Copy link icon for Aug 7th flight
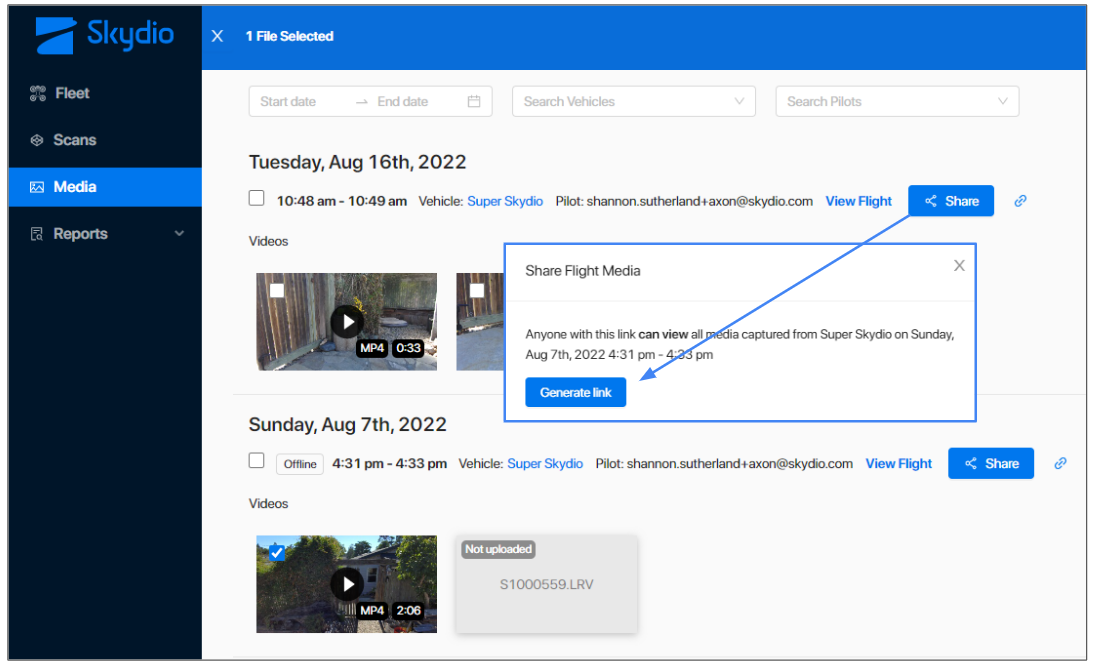Image resolution: width=1099 pixels, height=666 pixels. [x=1060, y=463]
